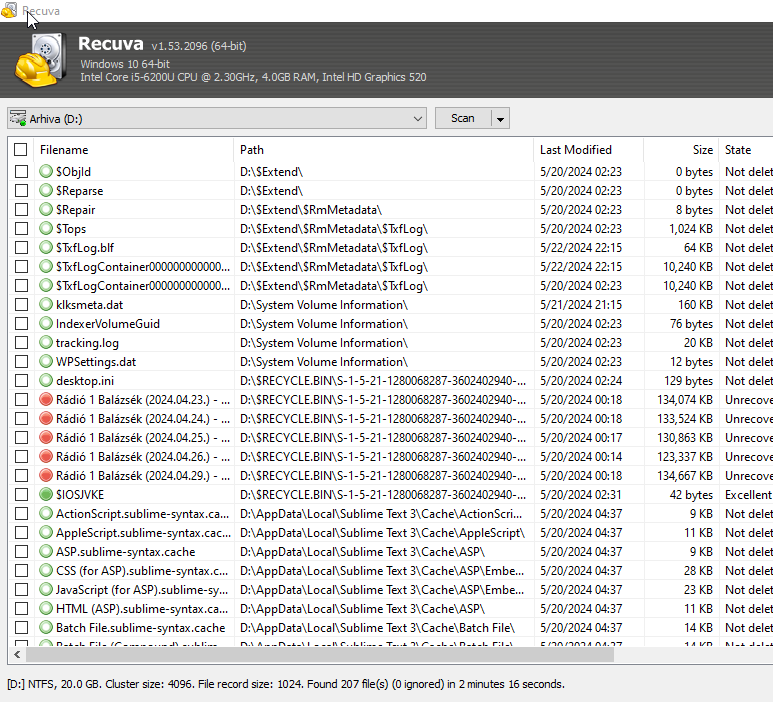Screen dimensions: 773x702
Task: Click status circle next to tracking.log
Action: [46, 342]
